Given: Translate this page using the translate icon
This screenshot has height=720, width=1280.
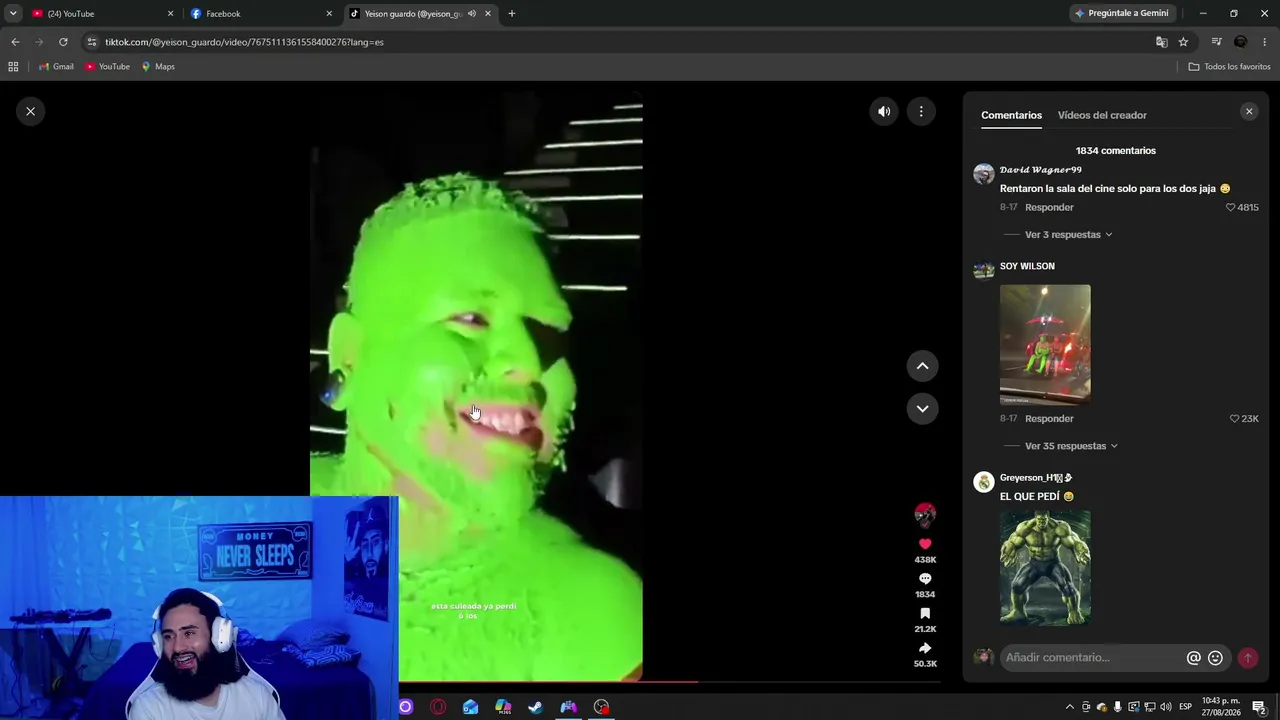Looking at the screenshot, I should 1161,42.
